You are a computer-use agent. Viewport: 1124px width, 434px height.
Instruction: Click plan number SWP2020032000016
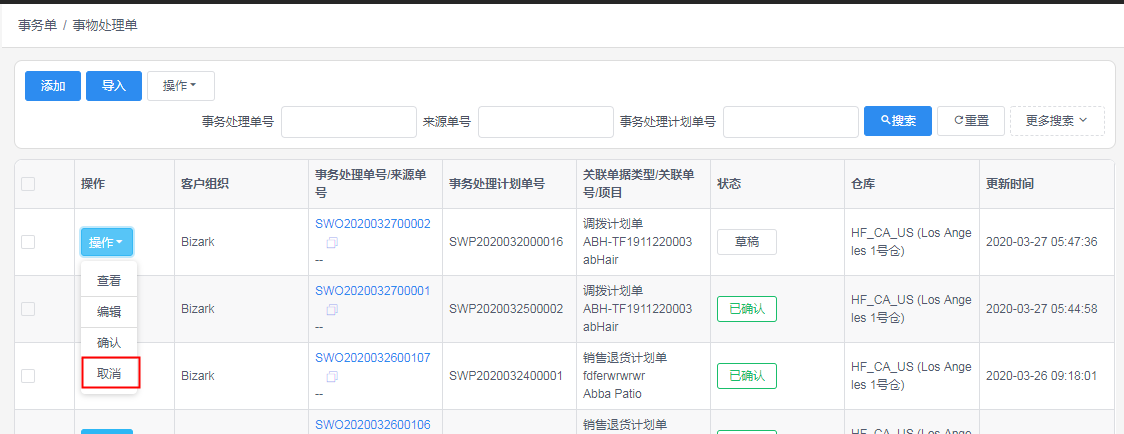coord(506,242)
